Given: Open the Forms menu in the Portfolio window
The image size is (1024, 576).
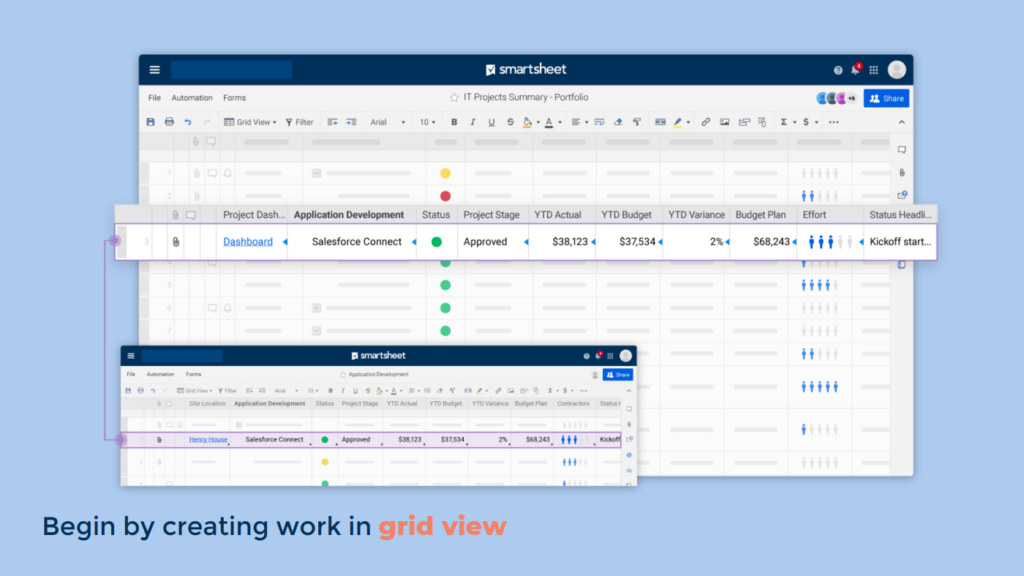Looking at the screenshot, I should click(x=234, y=98).
